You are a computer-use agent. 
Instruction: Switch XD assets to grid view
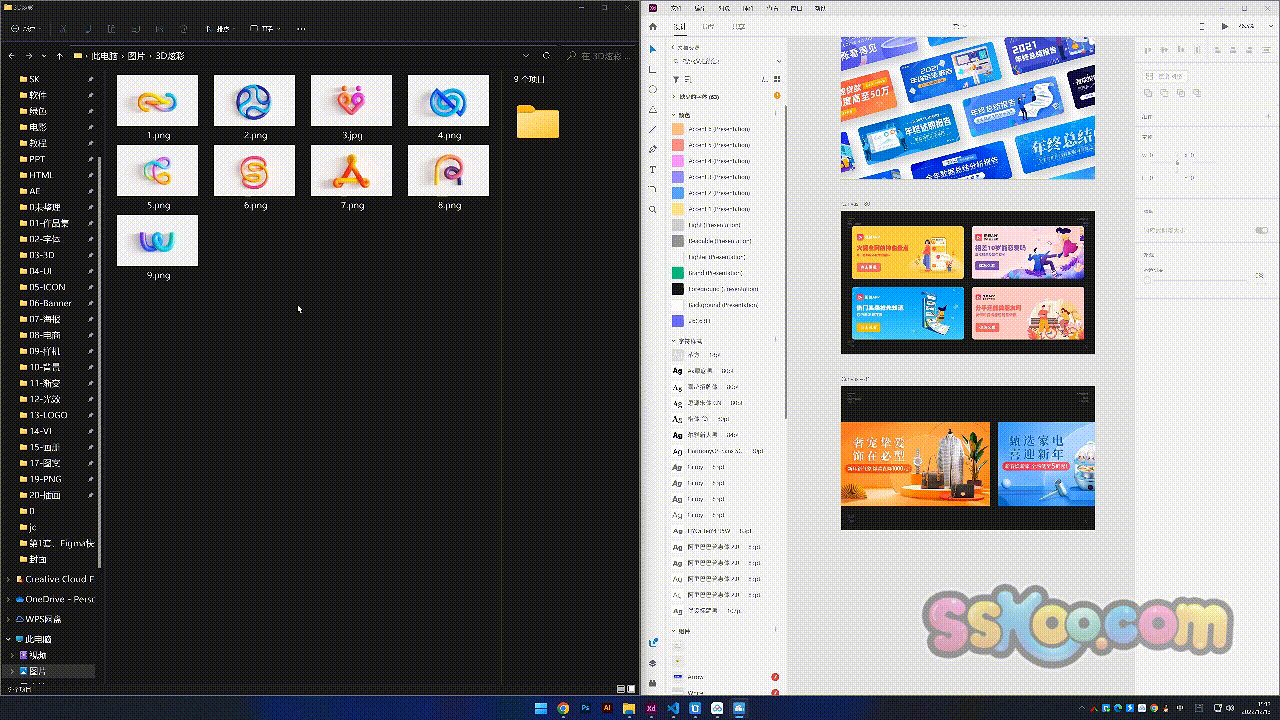point(777,79)
